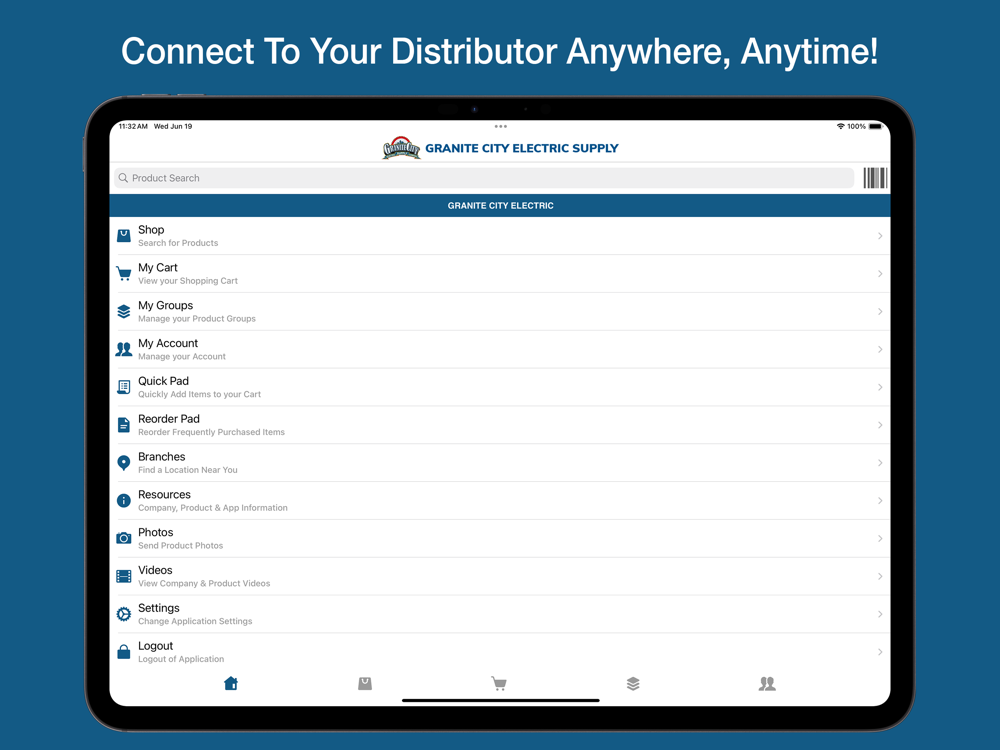This screenshot has height=750, width=1000.
Task: Click the Reorder Pad document icon
Action: click(x=124, y=425)
